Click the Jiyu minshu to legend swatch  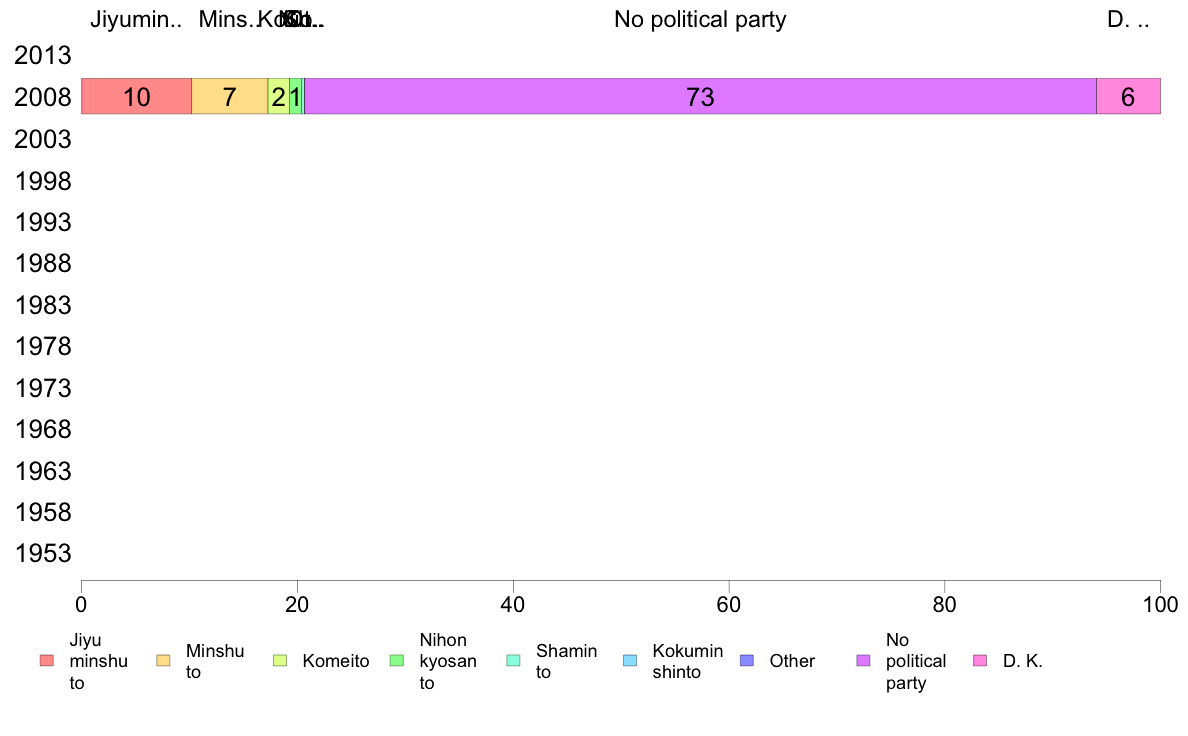point(47,661)
